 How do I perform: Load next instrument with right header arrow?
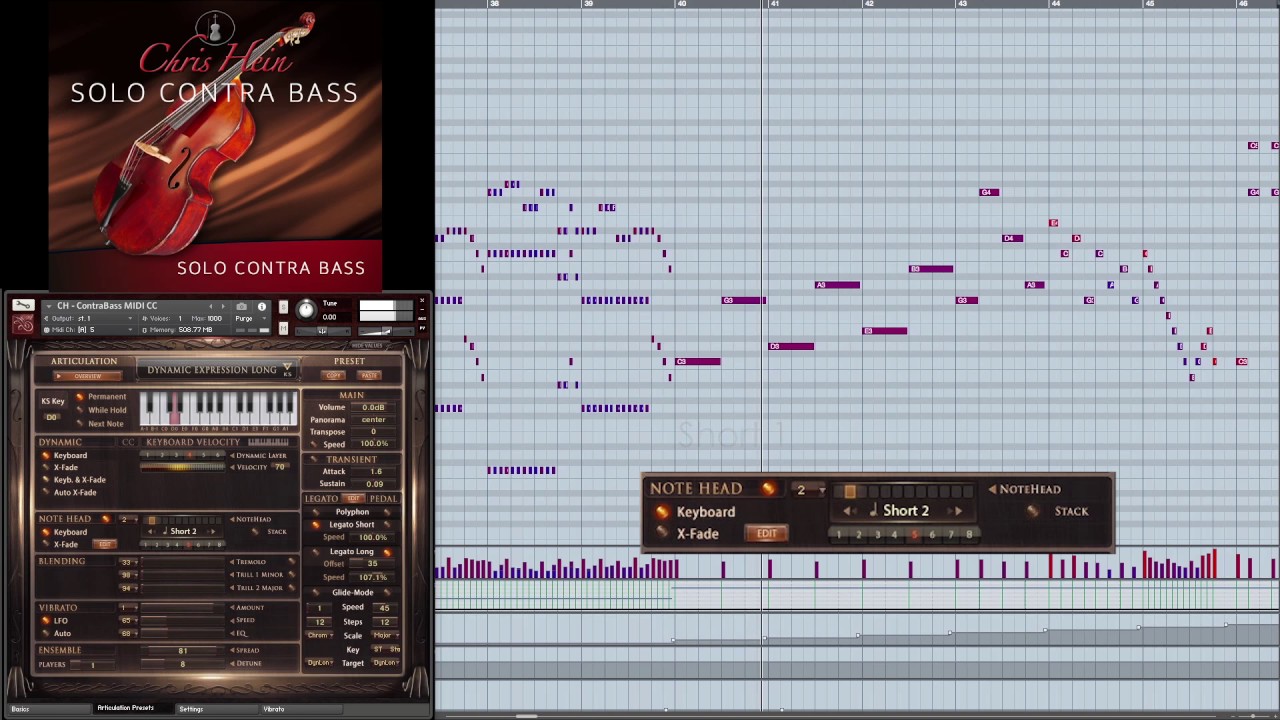[x=223, y=306]
